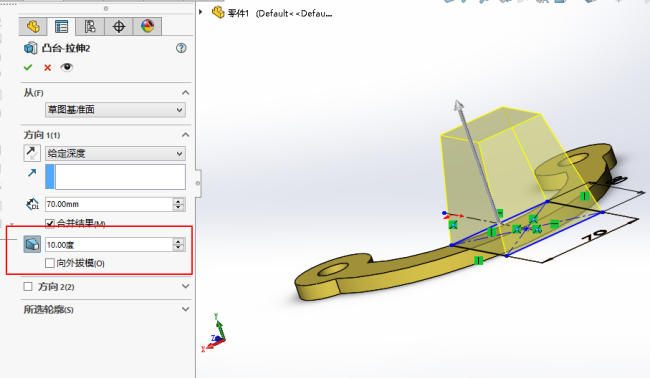Screen dimensions: 650x378
Task: Click the reverse direction button
Action: tap(32, 153)
